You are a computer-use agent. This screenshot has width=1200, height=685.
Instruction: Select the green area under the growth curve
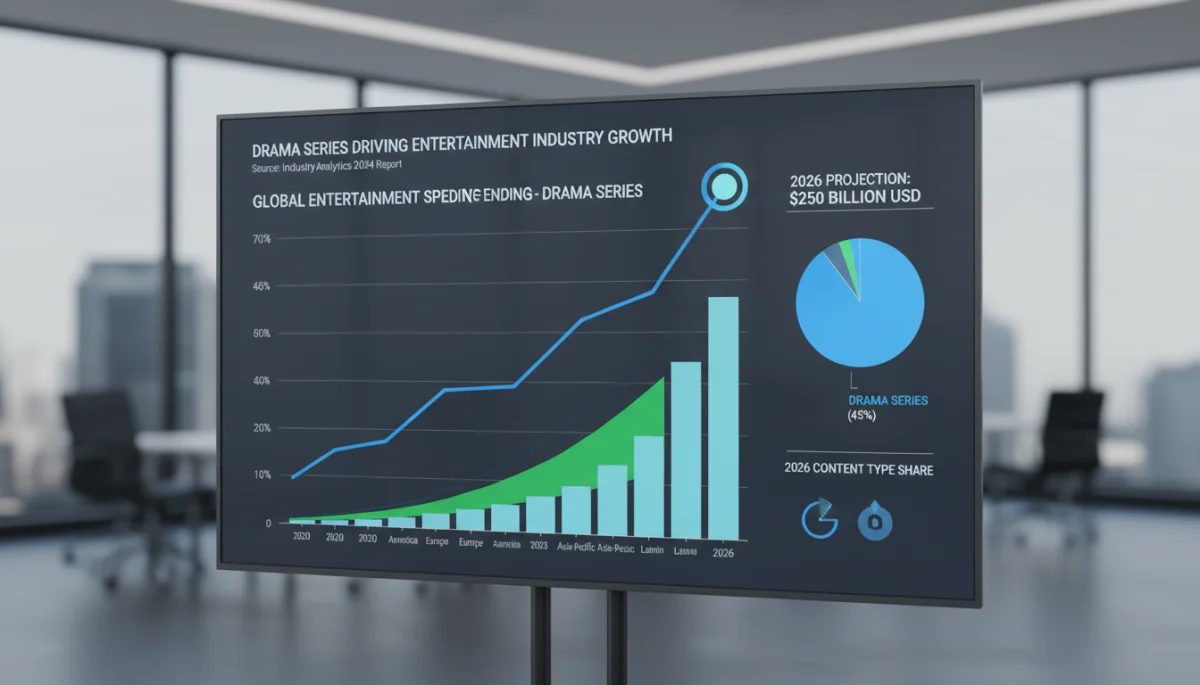(560, 470)
